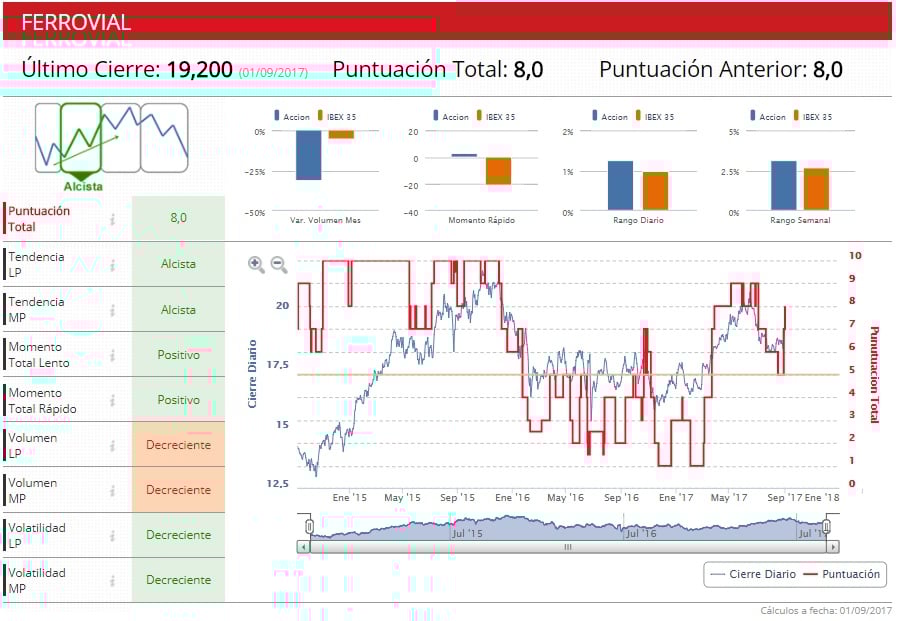Viewport: 905px width, 621px height.
Task: Toggle IBEX 35 legend in Momento Rápido chart
Action: 496,116
